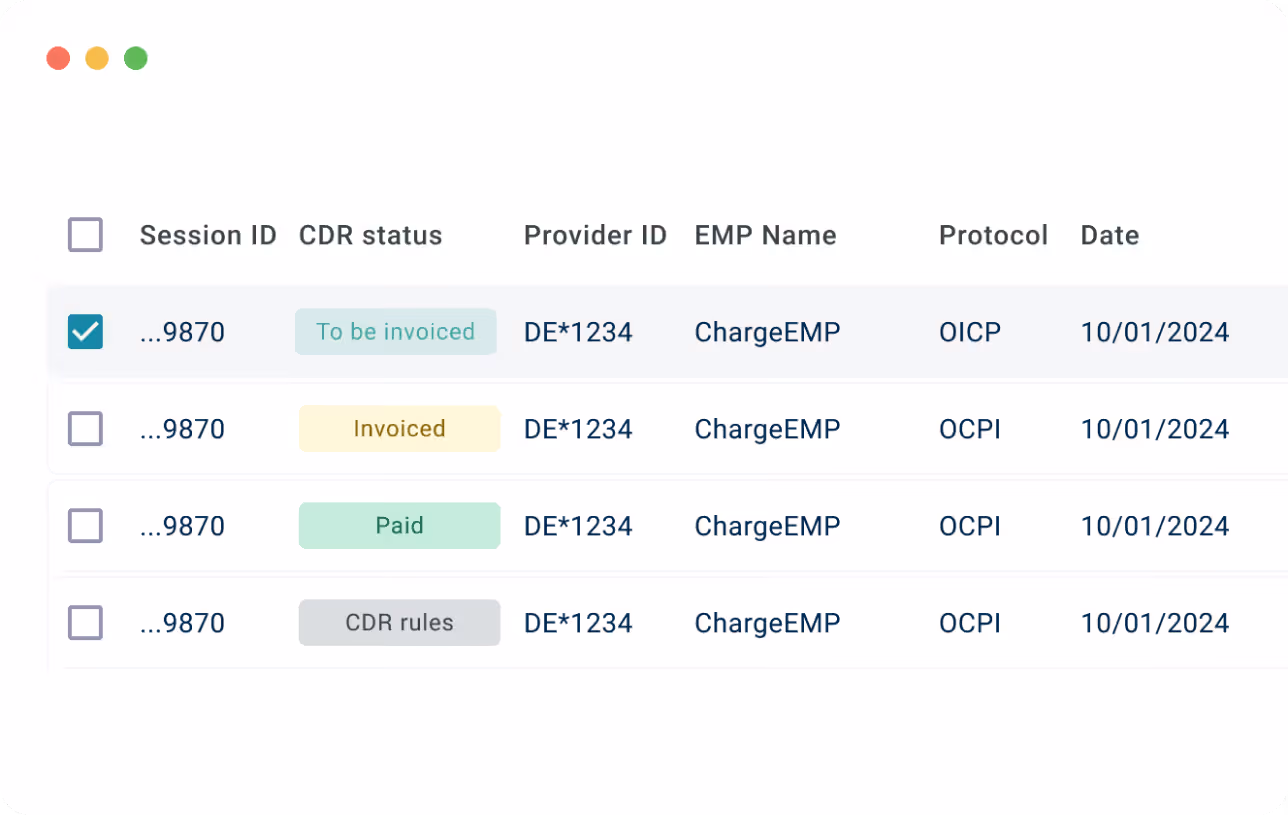Toggle the select-all checkbox in the header

(85, 234)
